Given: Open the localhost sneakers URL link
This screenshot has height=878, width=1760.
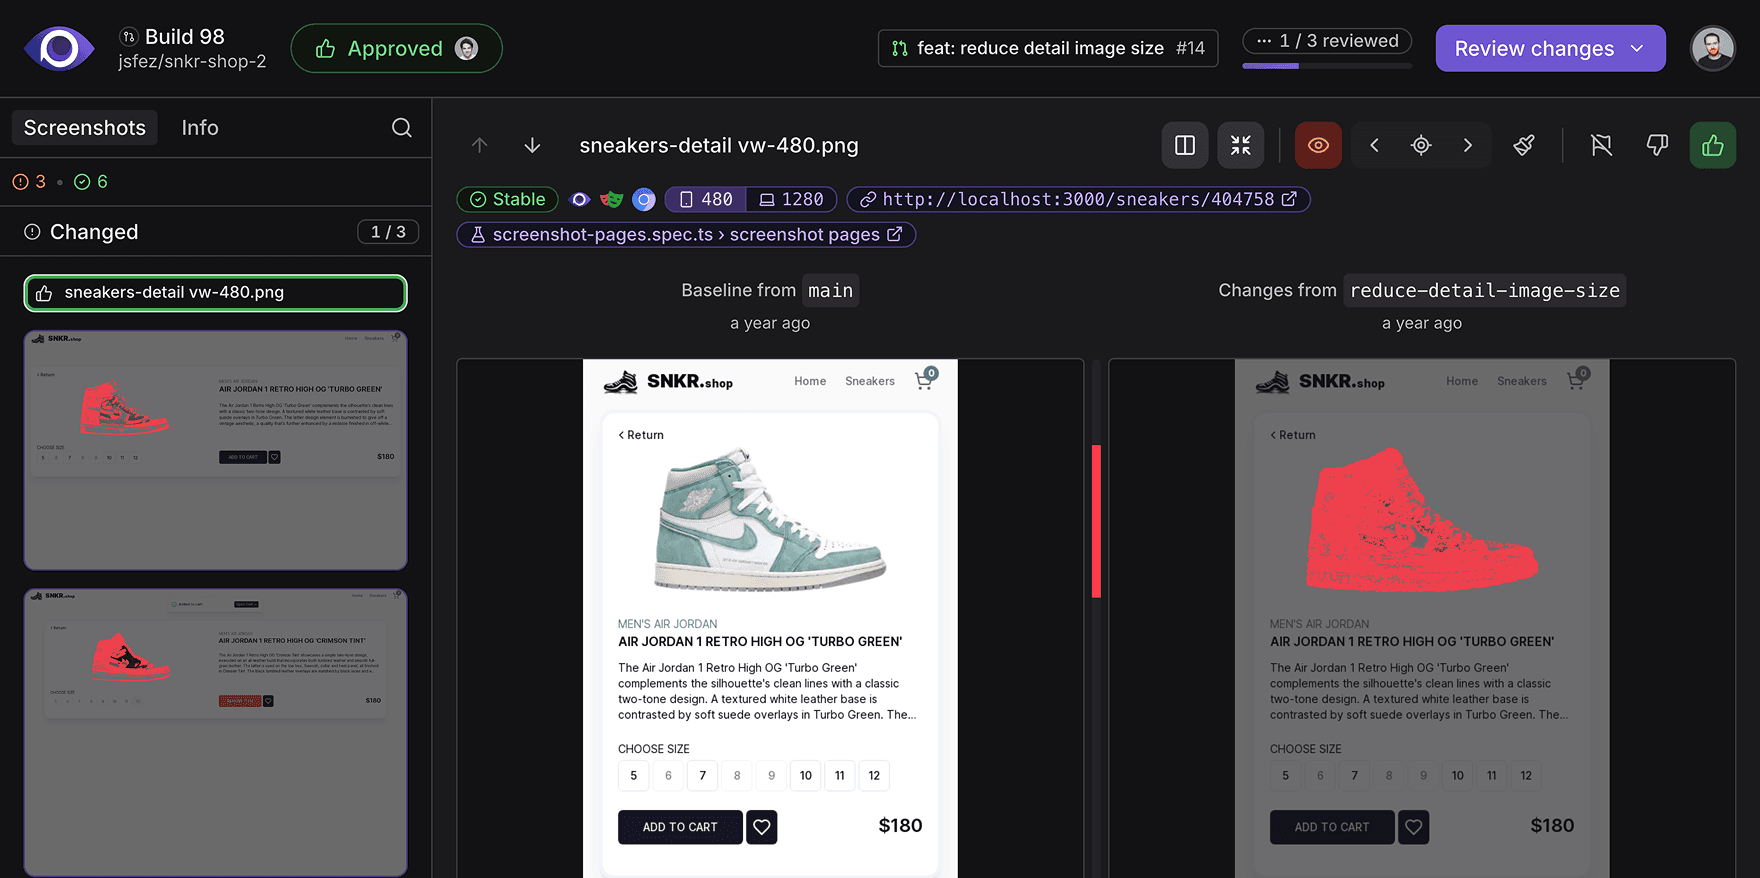Looking at the screenshot, I should tap(1078, 200).
